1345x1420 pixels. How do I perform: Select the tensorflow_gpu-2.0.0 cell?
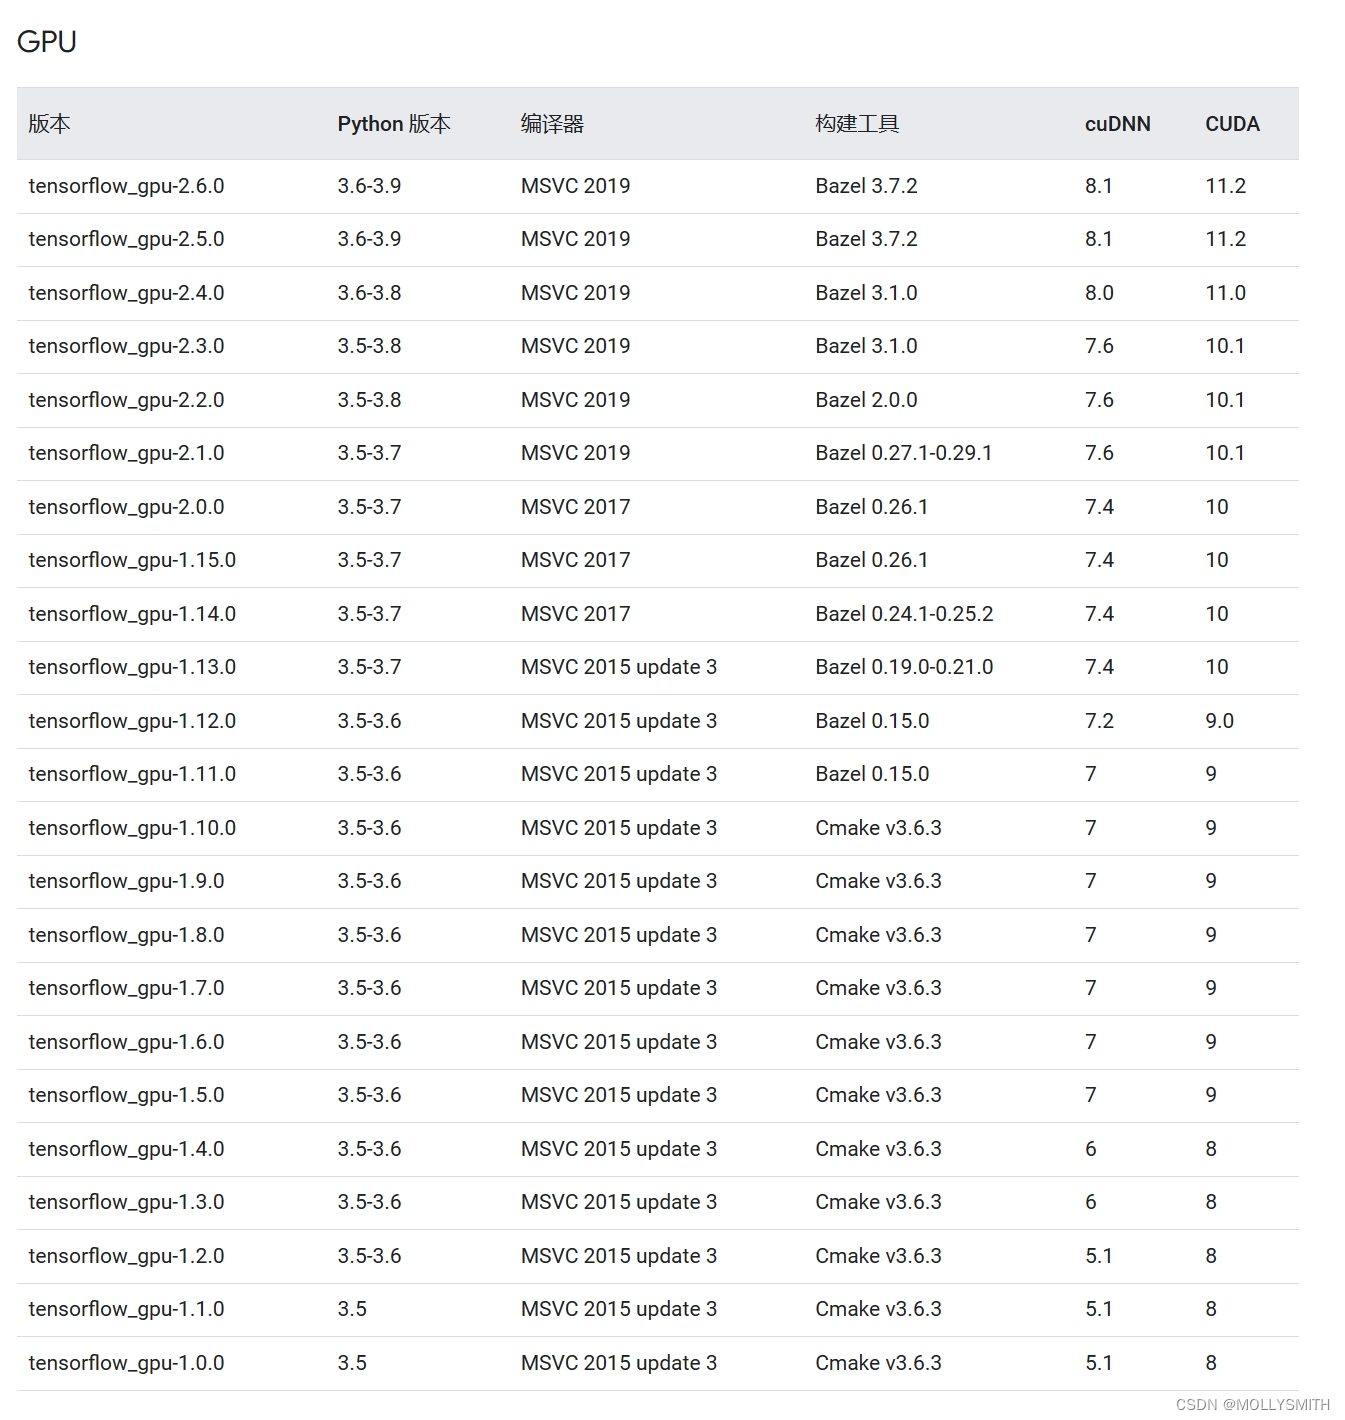[126, 507]
